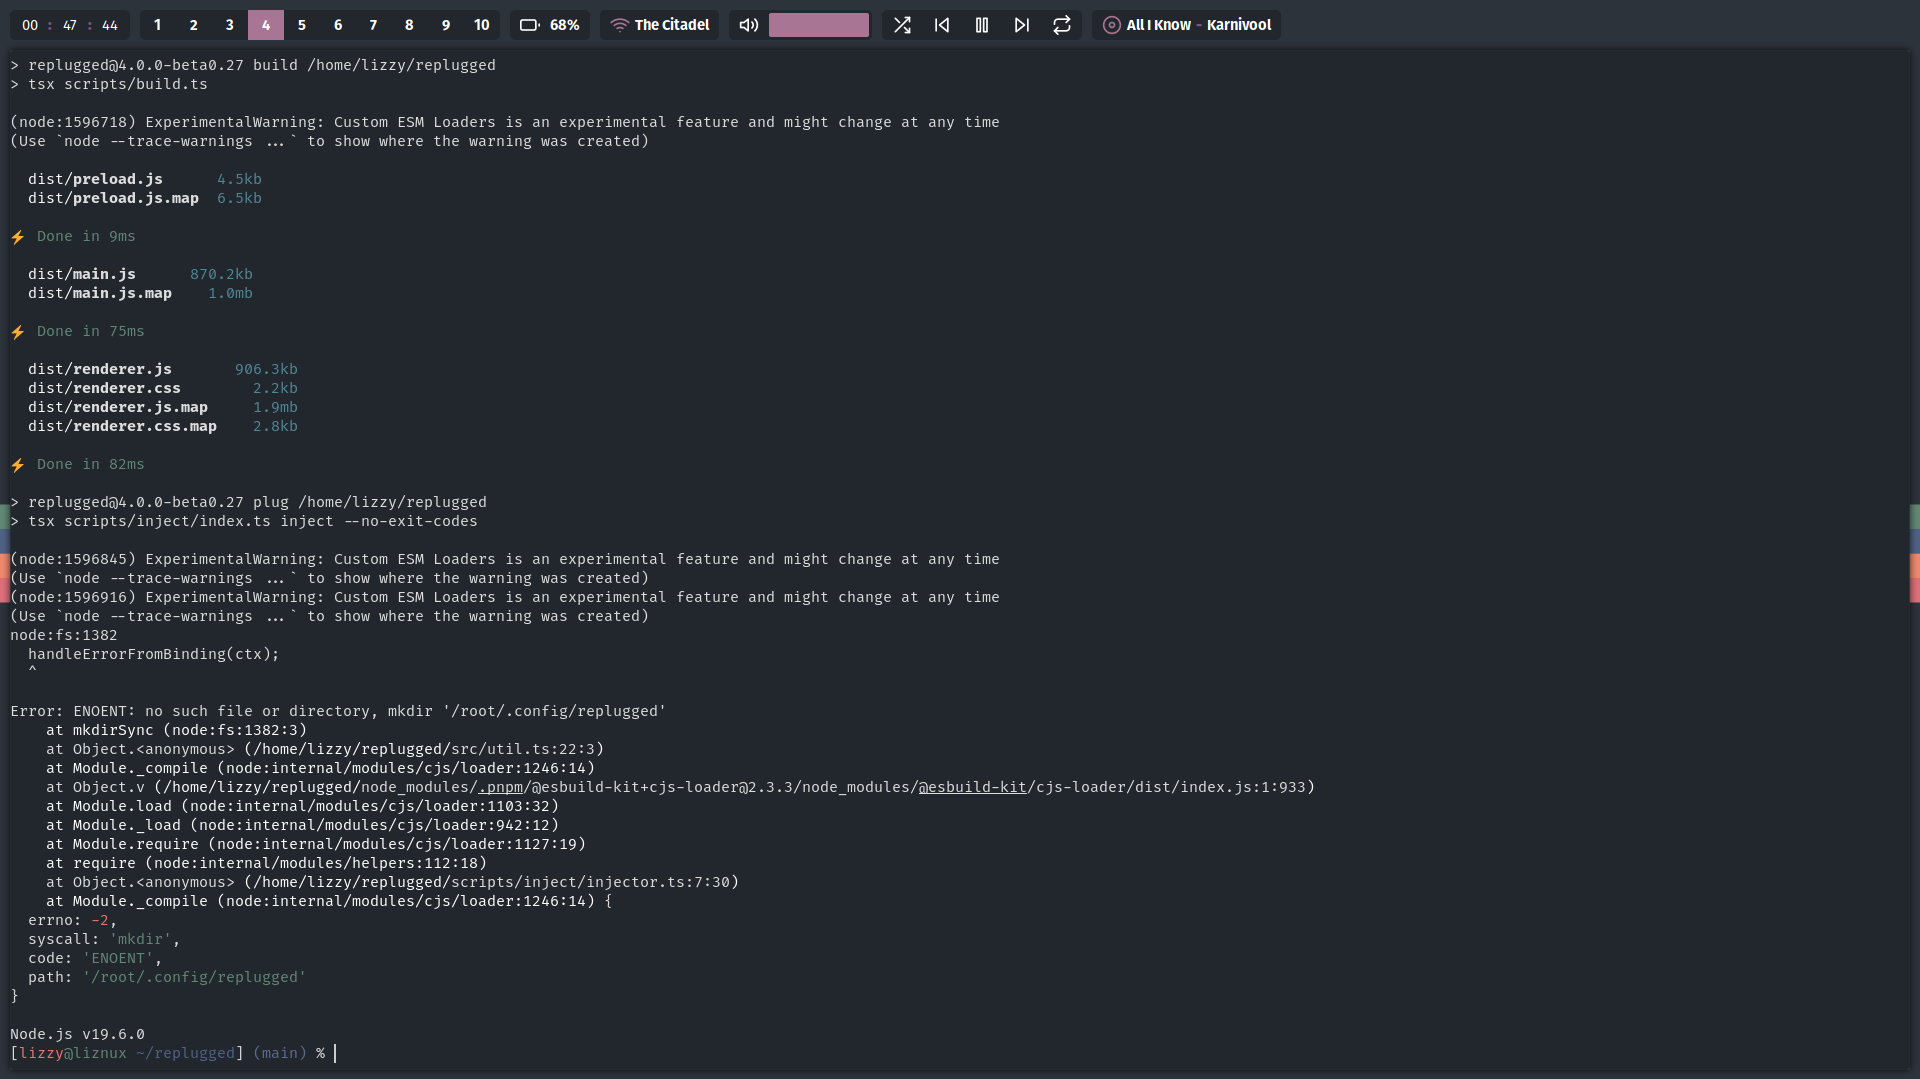Click dist/main.js file name
Viewport: 1920px width, 1079px height.
pos(82,274)
